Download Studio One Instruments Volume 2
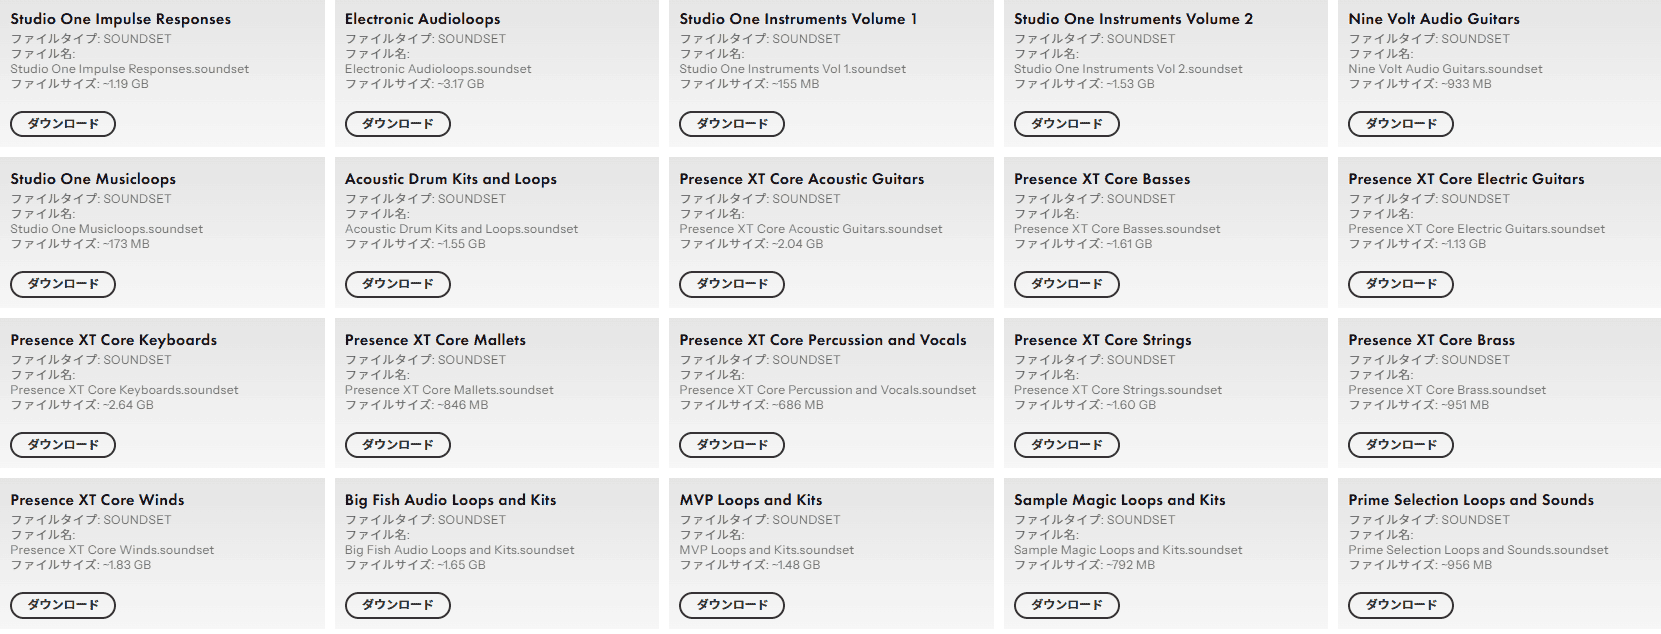 (1066, 124)
